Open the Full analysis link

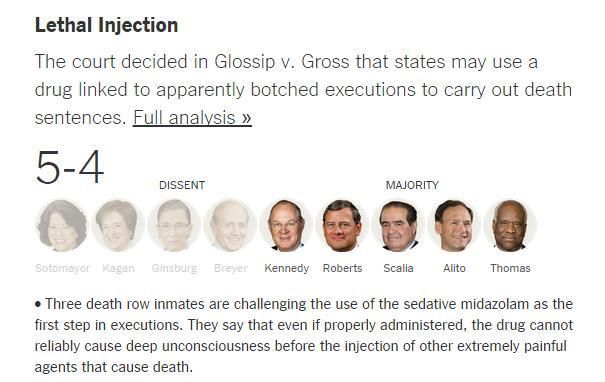pos(192,118)
